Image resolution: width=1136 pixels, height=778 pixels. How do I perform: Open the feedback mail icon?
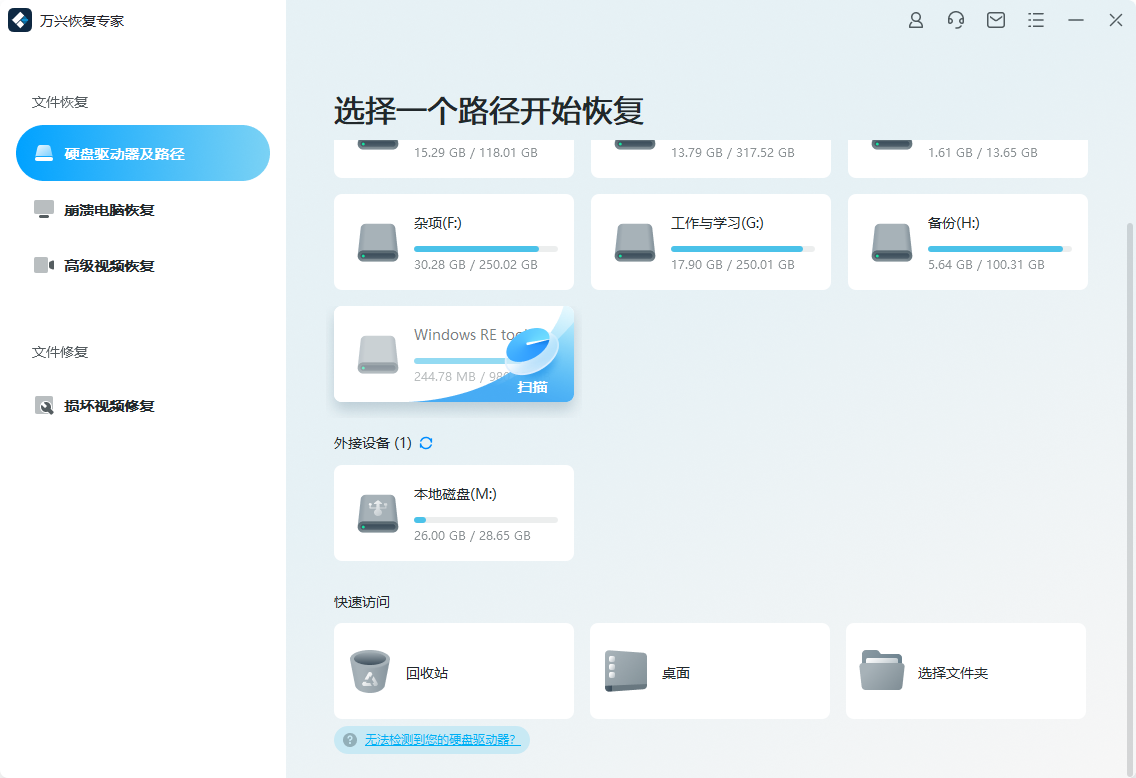[x=995, y=20]
